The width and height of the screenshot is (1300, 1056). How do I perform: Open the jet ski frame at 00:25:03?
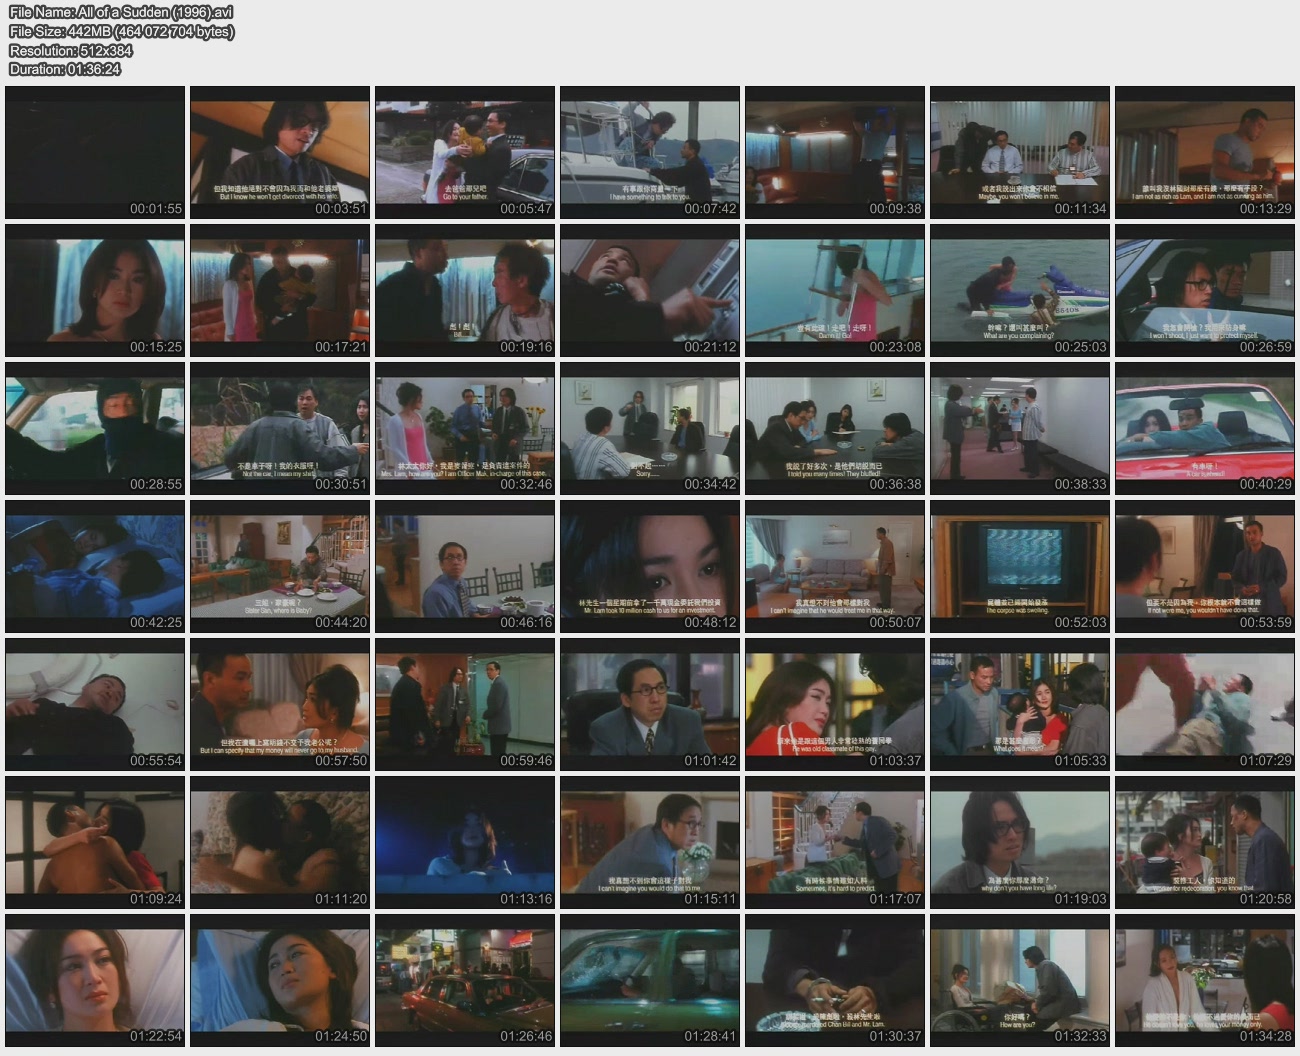pyautogui.click(x=1019, y=290)
